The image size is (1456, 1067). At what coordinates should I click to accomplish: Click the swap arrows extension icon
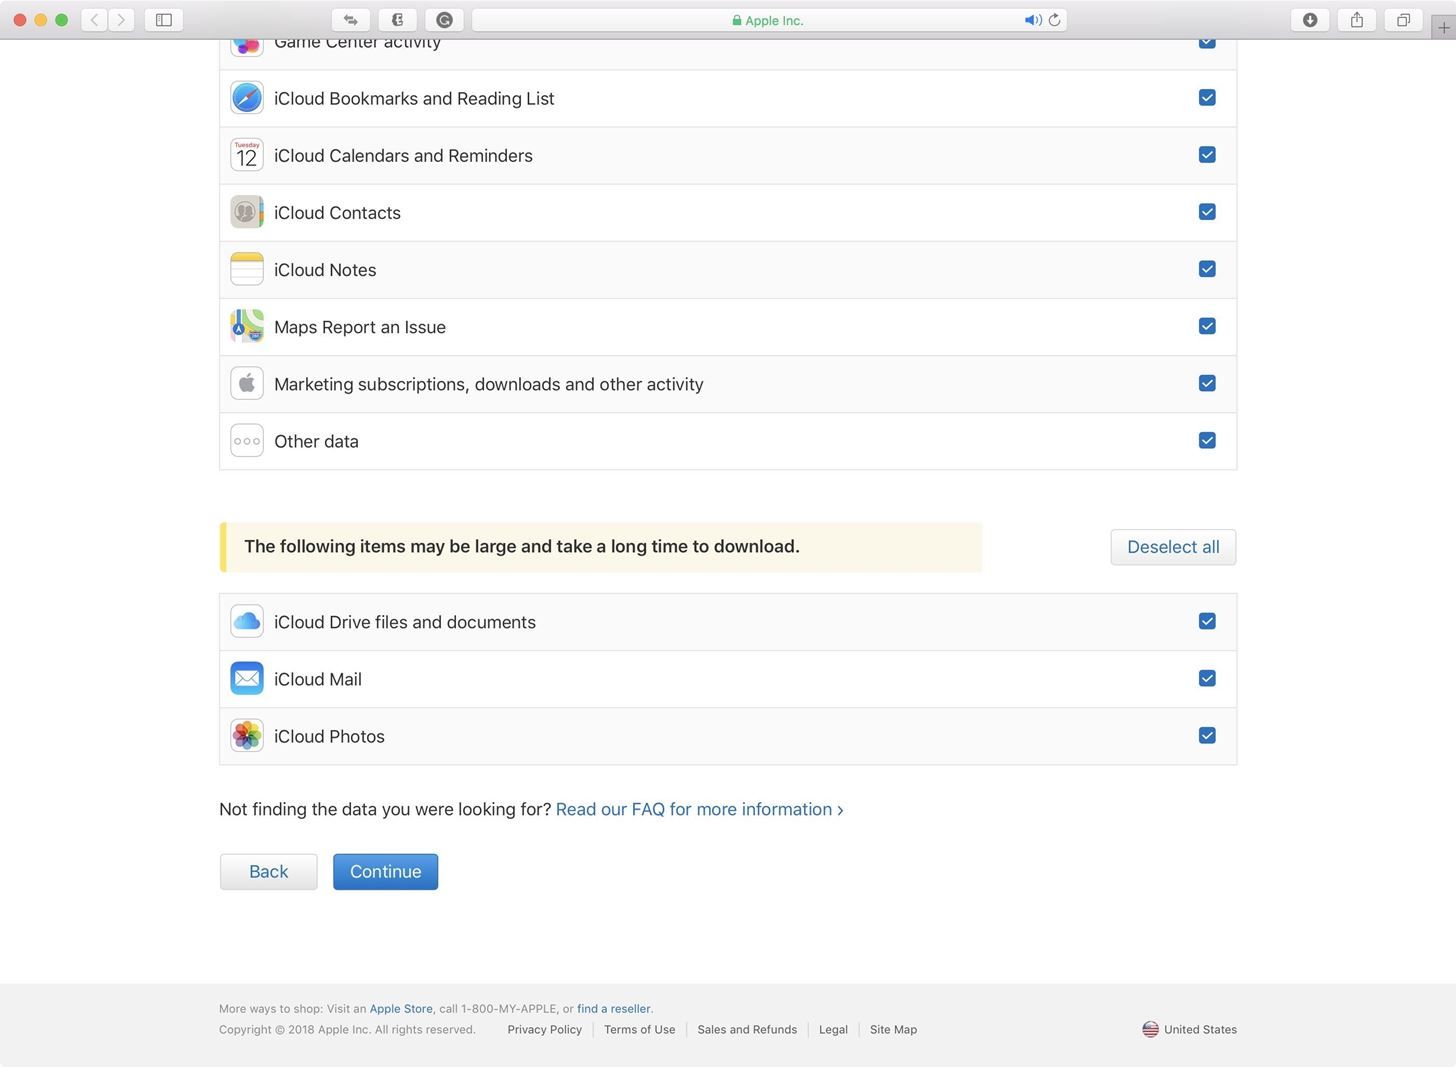pos(351,20)
